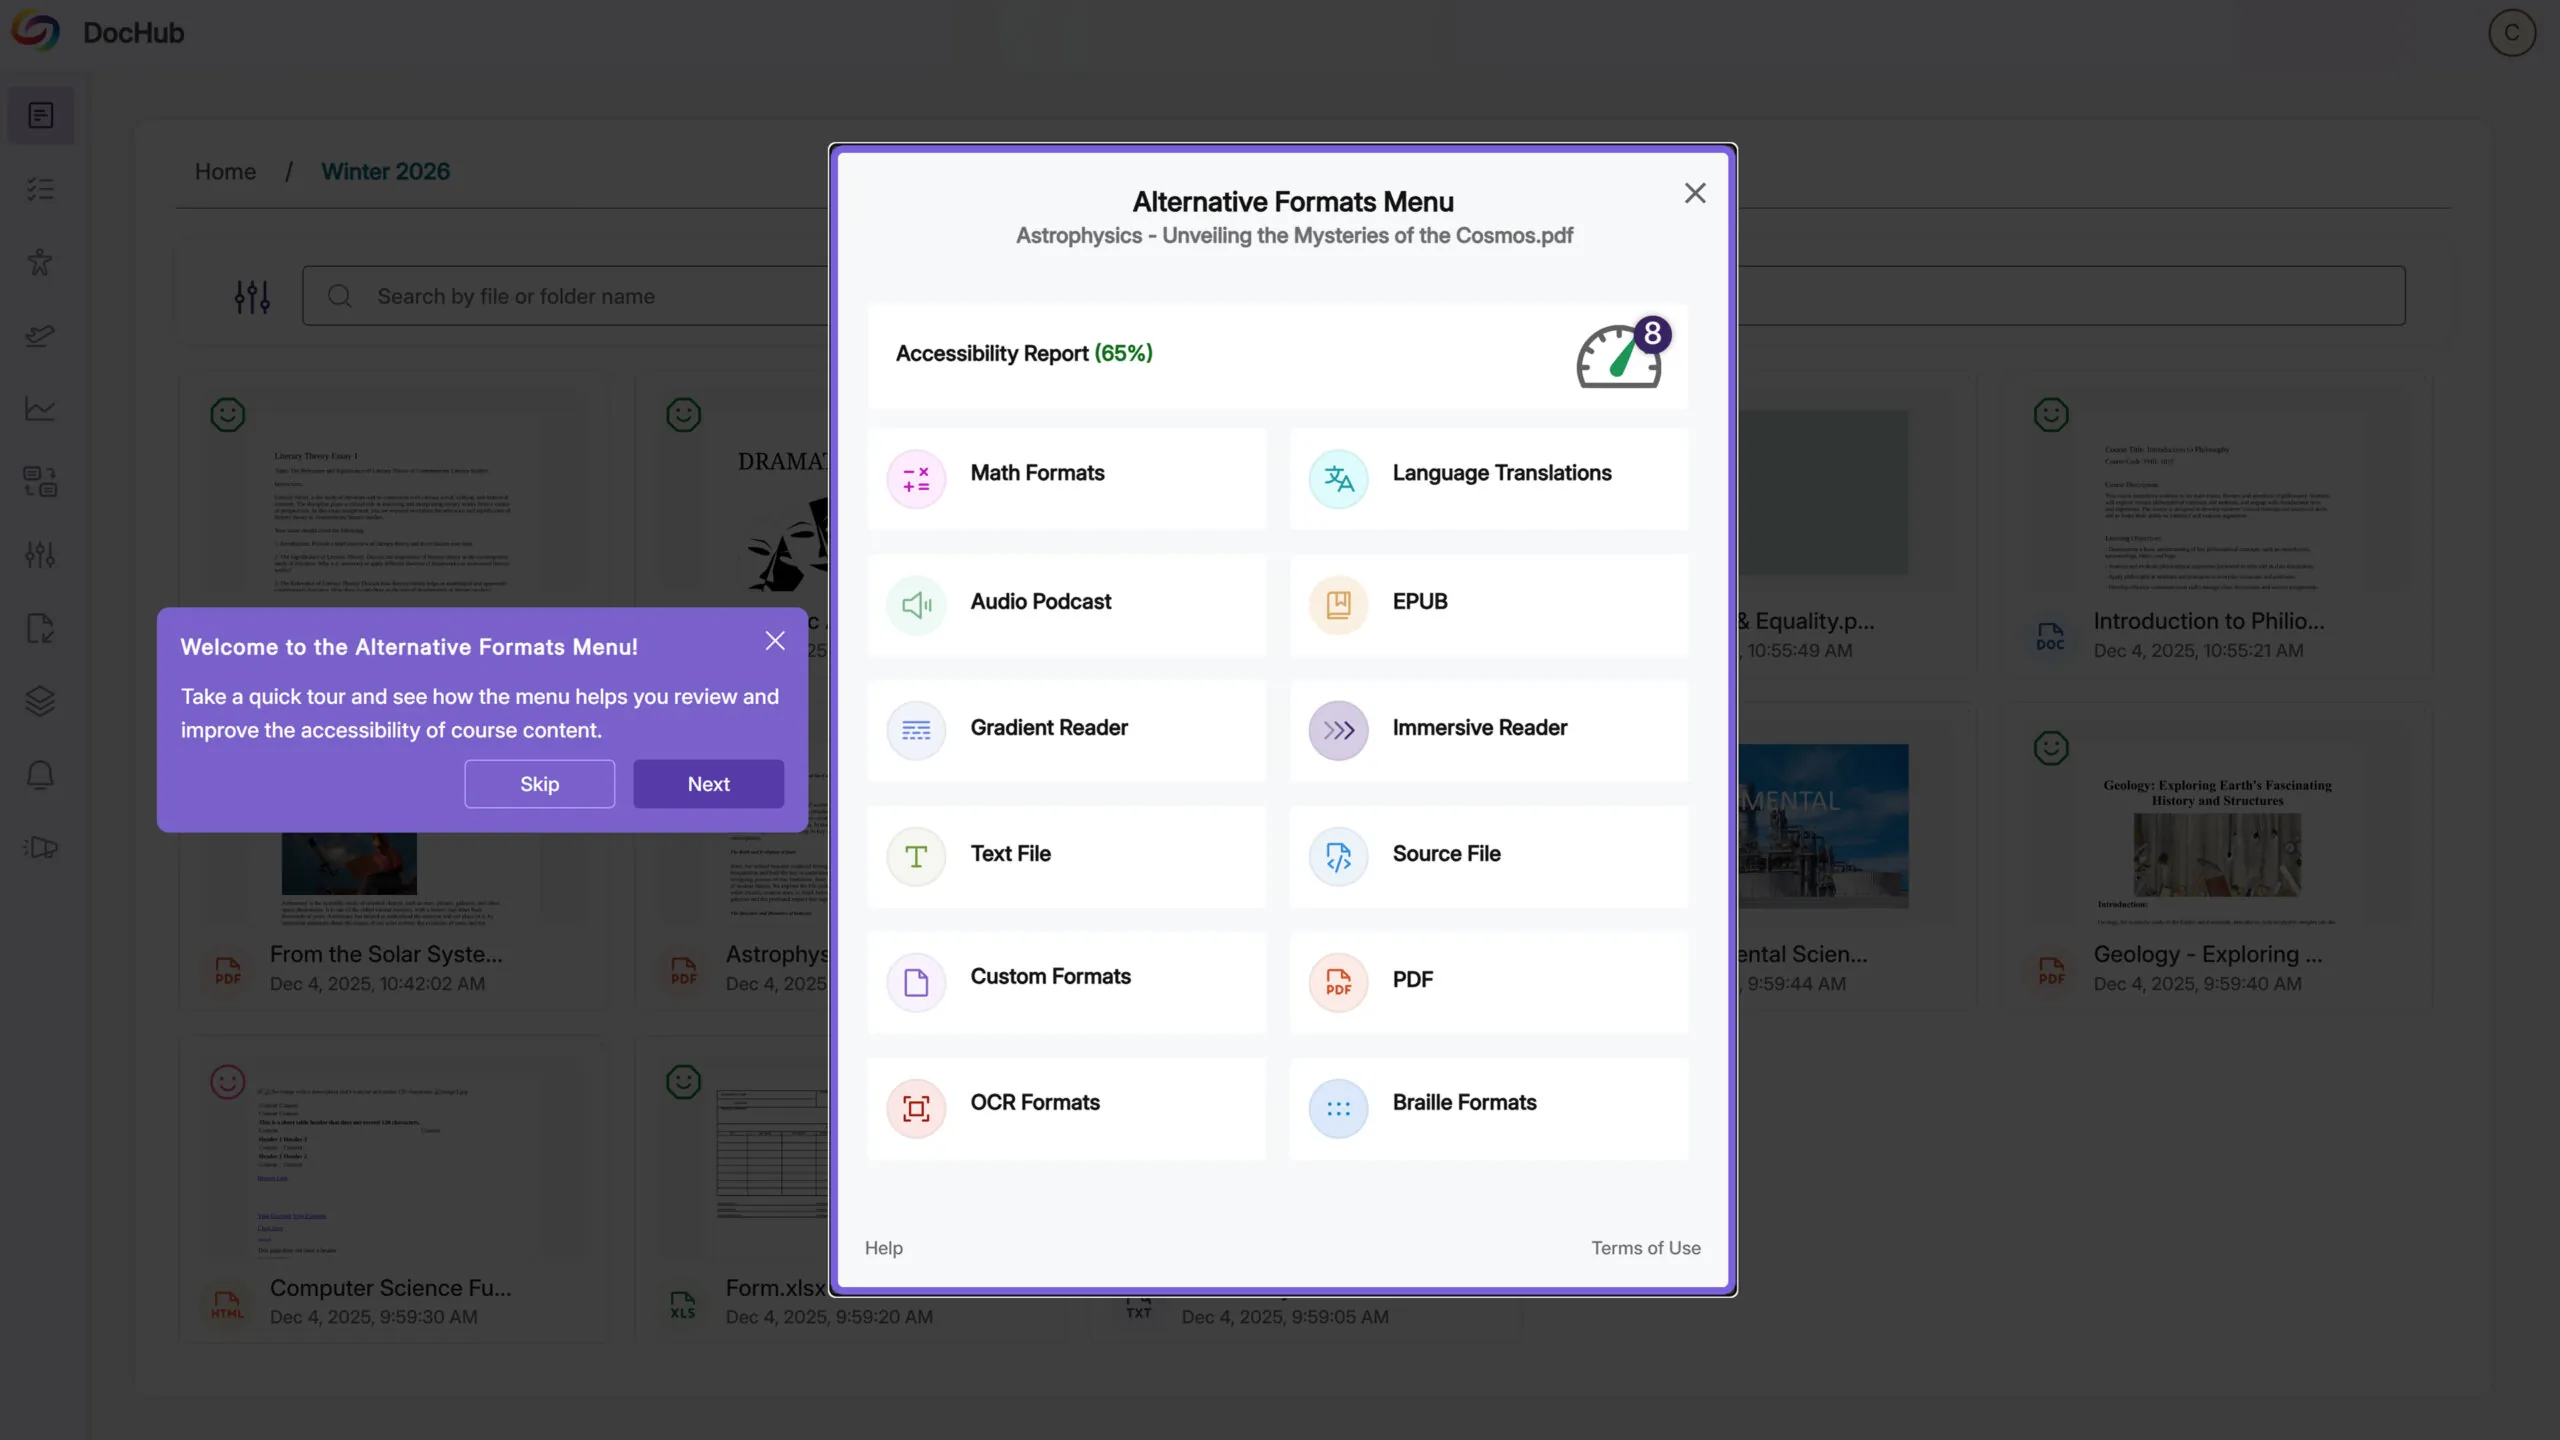Open the Terms of Use link

[x=1645, y=1248]
